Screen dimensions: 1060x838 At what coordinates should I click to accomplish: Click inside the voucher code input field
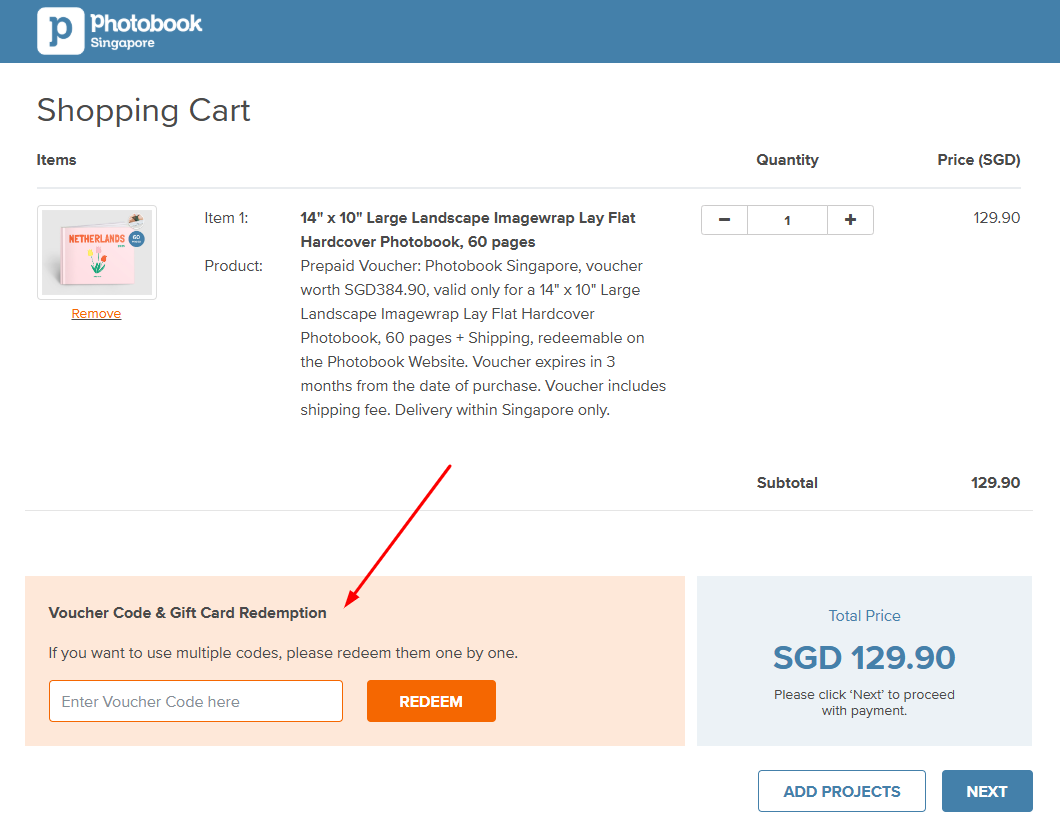pyautogui.click(x=195, y=701)
